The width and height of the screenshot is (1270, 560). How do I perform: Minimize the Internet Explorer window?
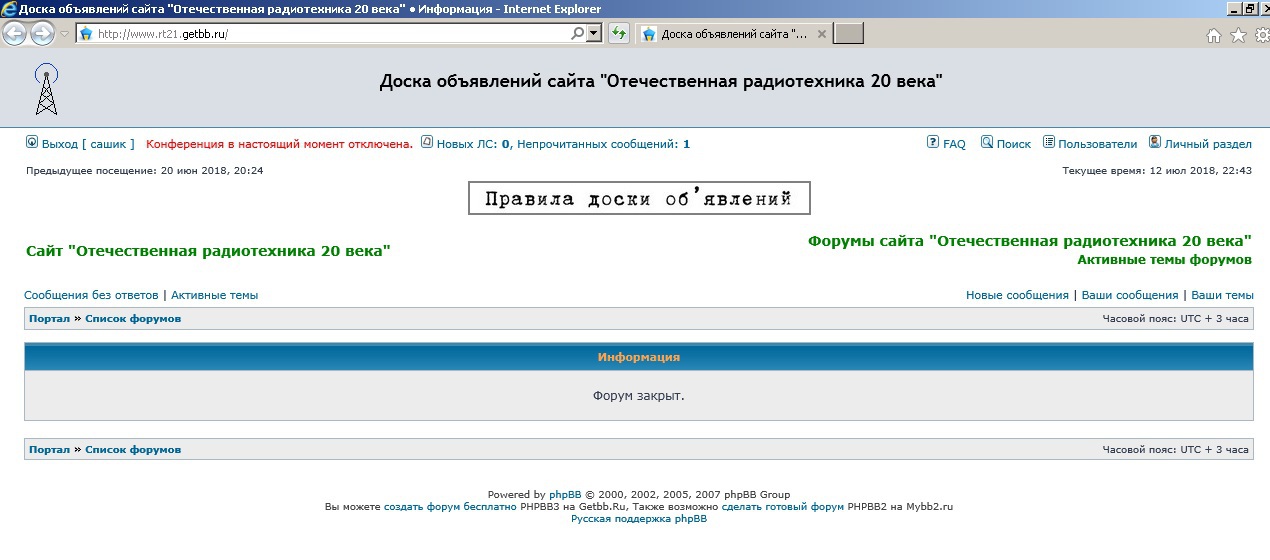click(x=1234, y=8)
